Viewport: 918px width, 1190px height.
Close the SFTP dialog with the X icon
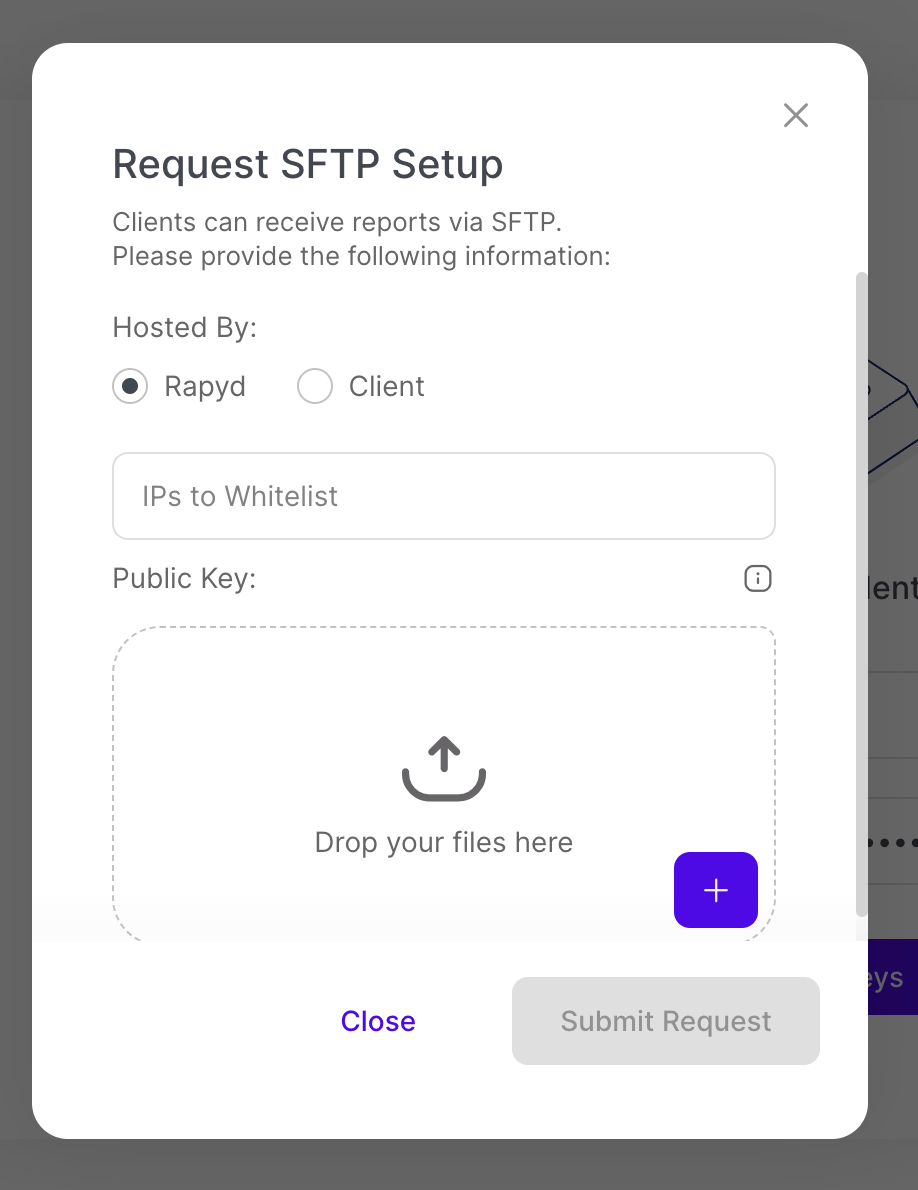click(795, 115)
